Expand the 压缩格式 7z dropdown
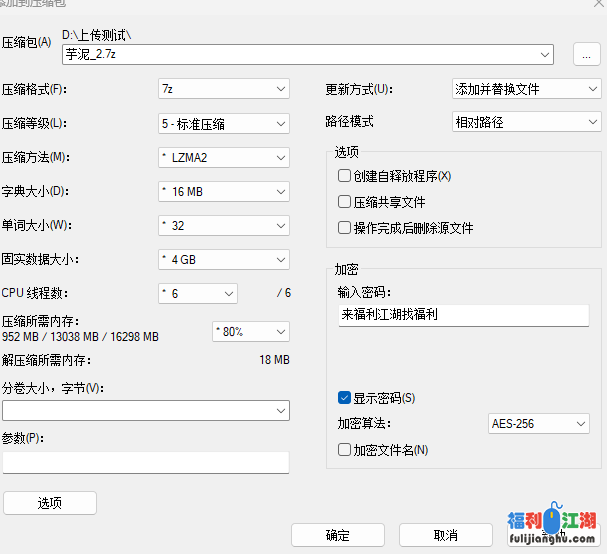This screenshot has height=554, width=607. (280, 89)
